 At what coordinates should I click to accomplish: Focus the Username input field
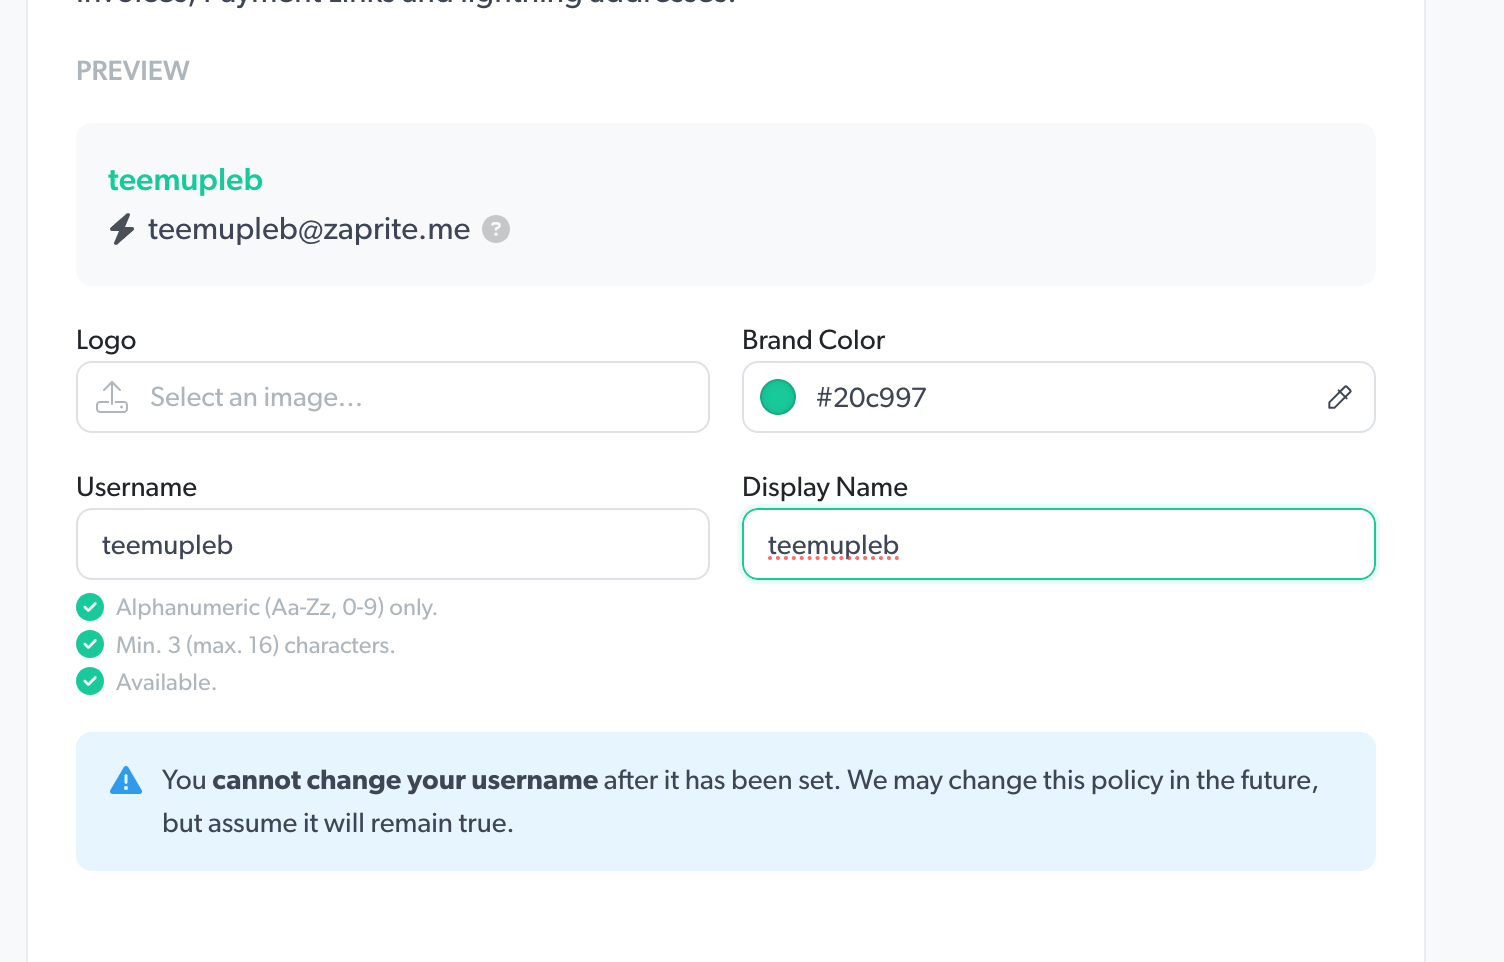(x=392, y=545)
